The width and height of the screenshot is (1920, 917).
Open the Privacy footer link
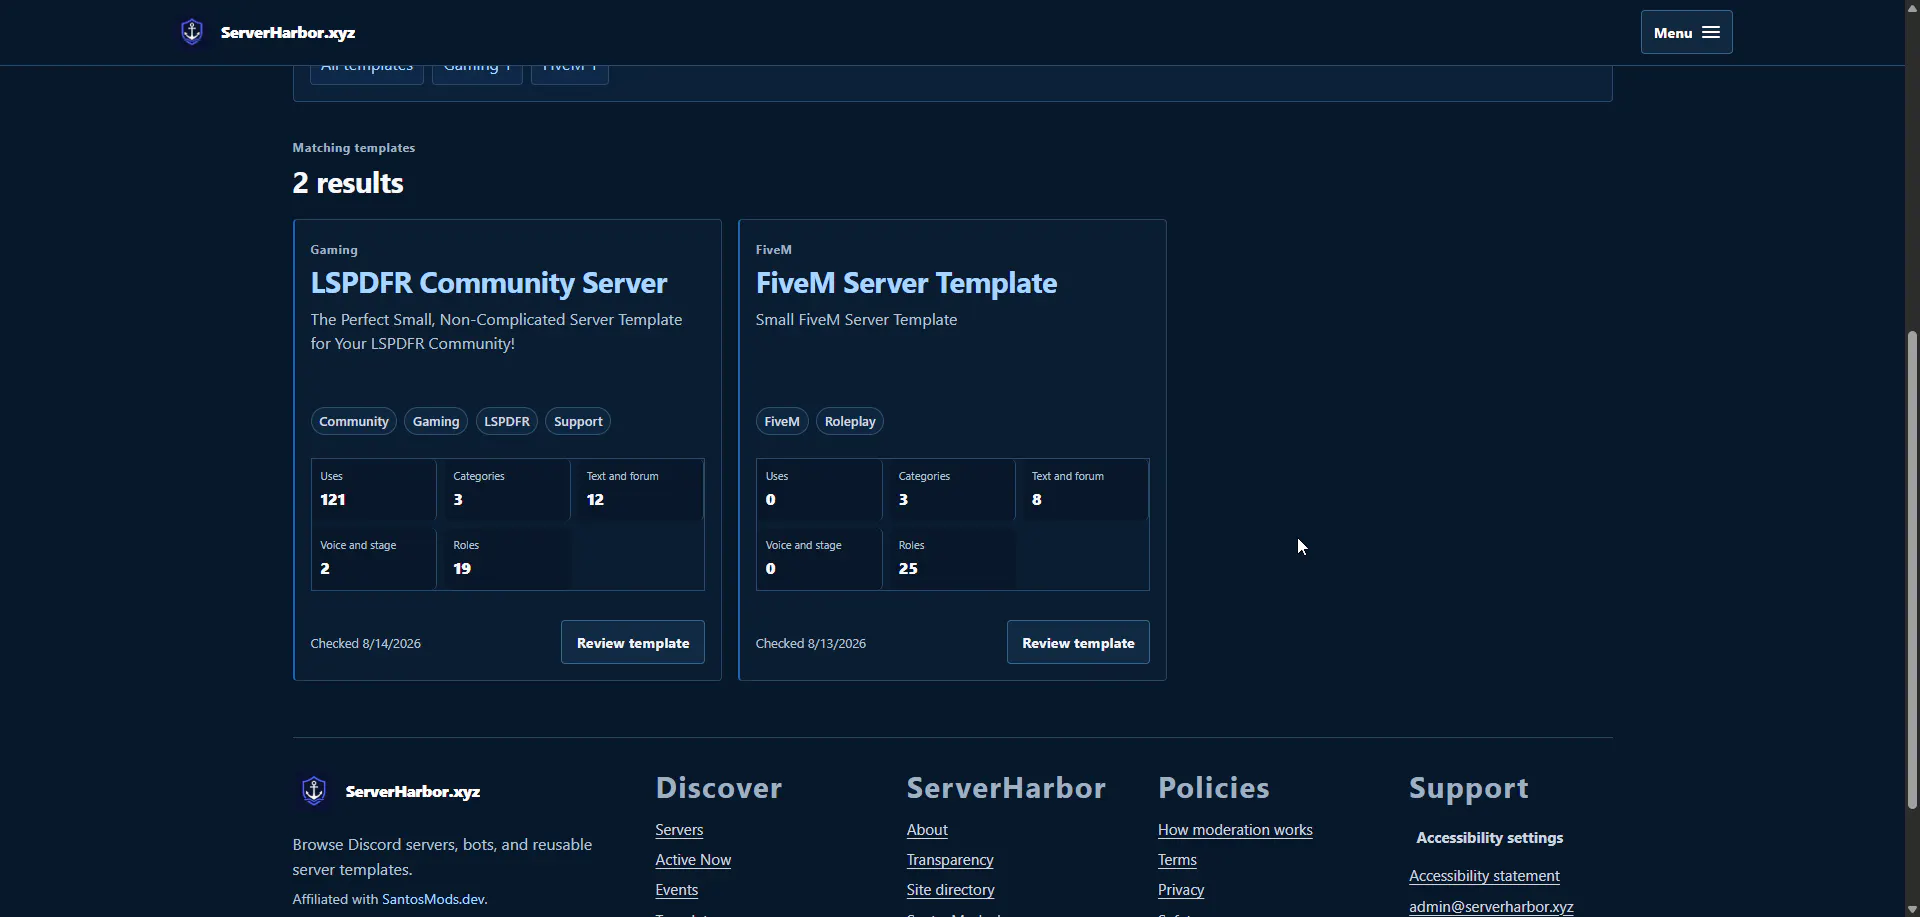click(x=1181, y=890)
